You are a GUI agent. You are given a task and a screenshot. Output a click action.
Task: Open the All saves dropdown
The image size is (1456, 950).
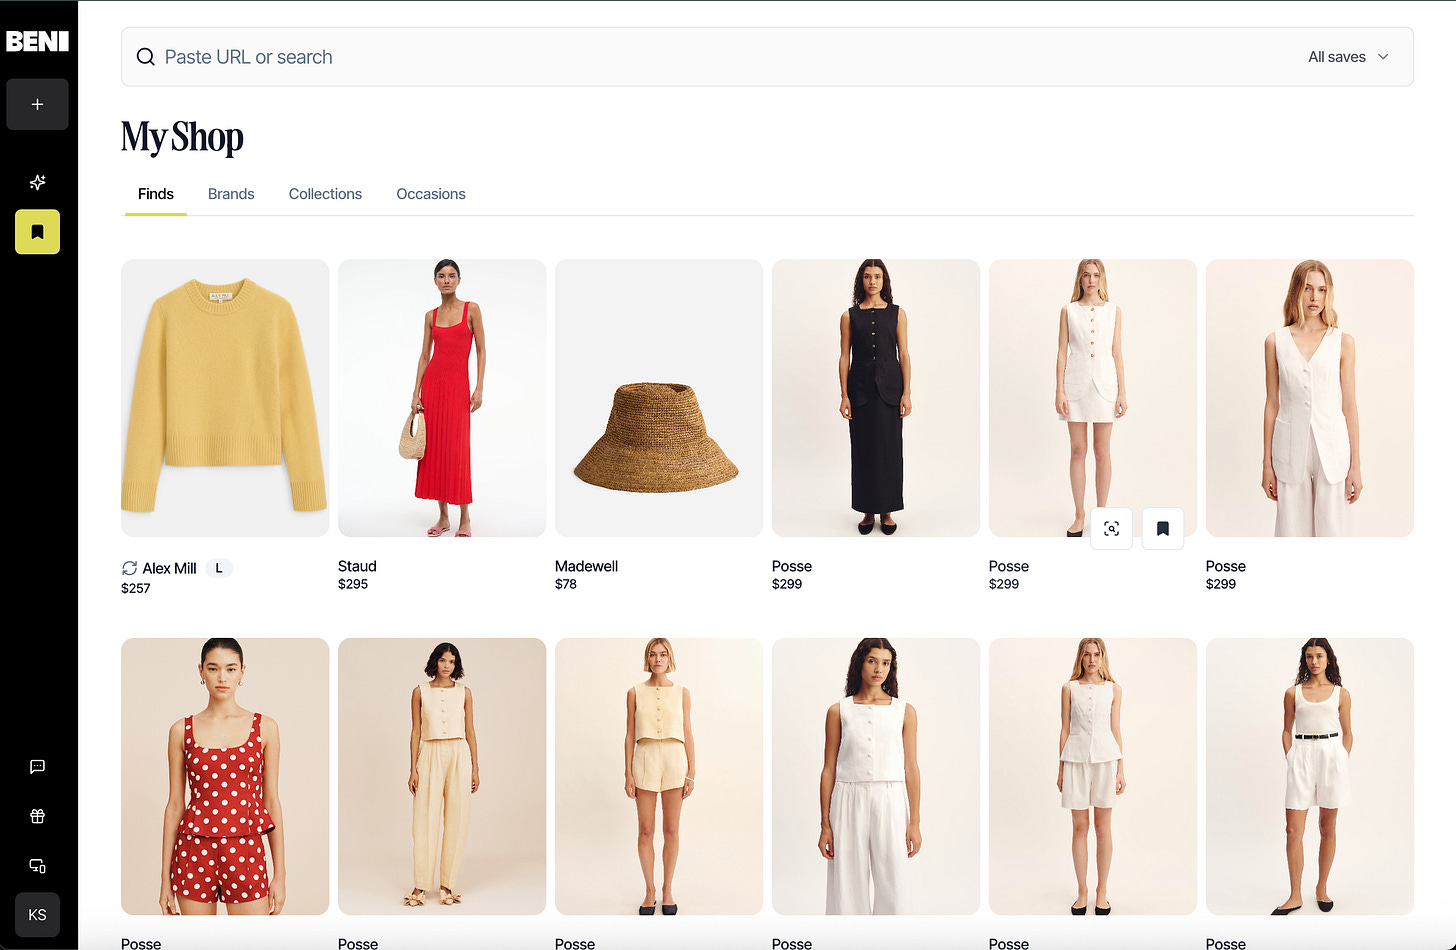click(1348, 57)
